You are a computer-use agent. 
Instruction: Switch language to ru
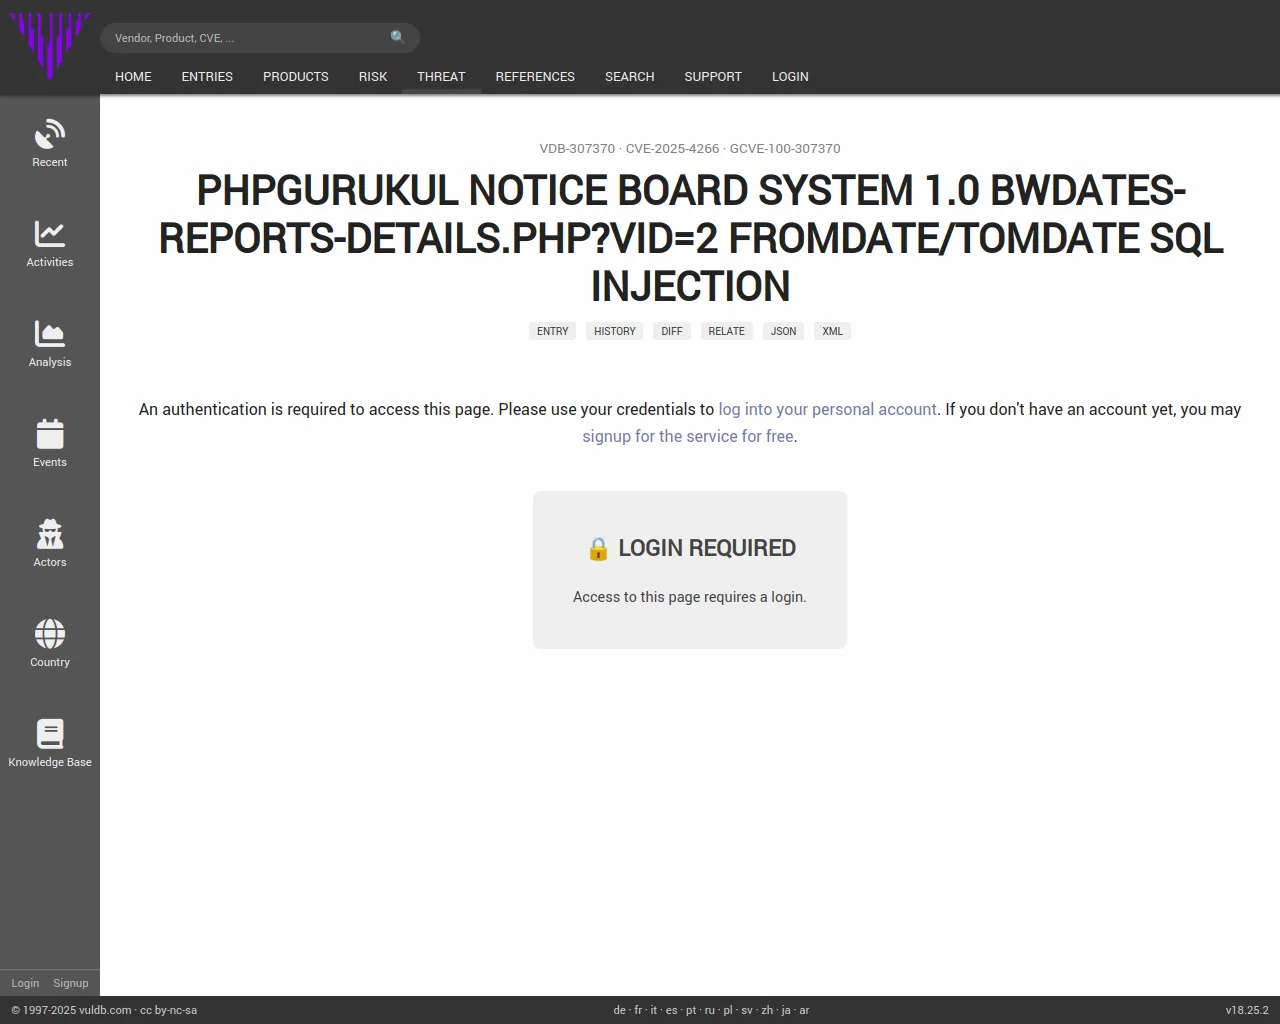710,1010
